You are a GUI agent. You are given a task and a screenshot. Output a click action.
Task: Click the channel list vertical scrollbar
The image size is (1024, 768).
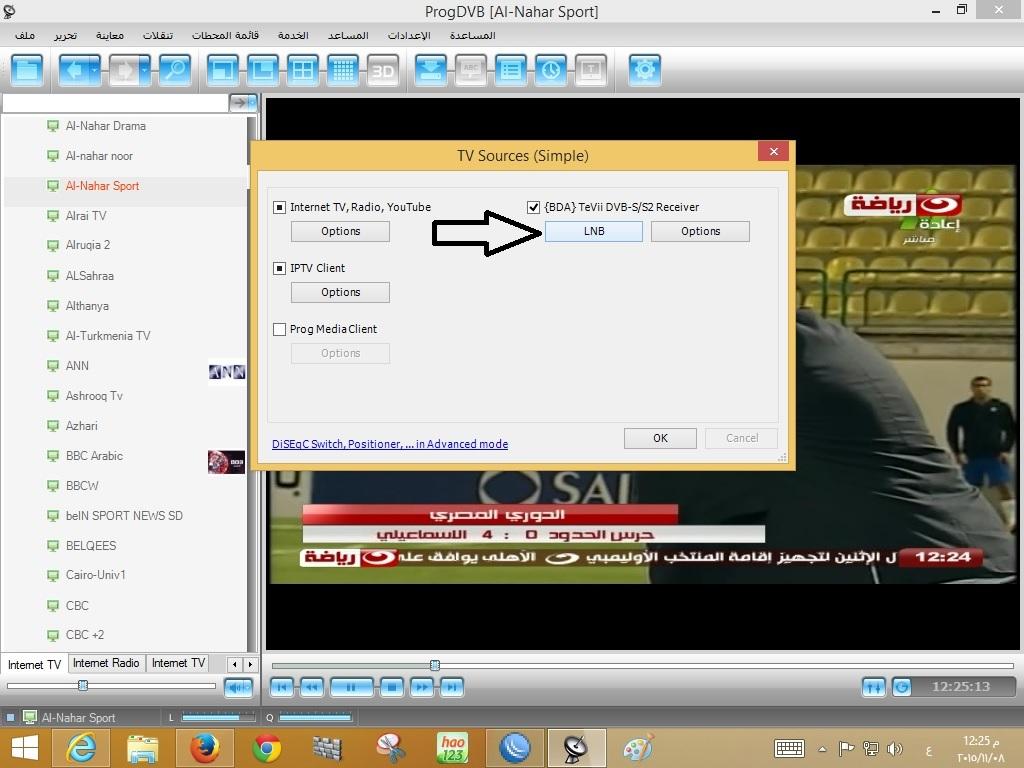click(x=253, y=382)
